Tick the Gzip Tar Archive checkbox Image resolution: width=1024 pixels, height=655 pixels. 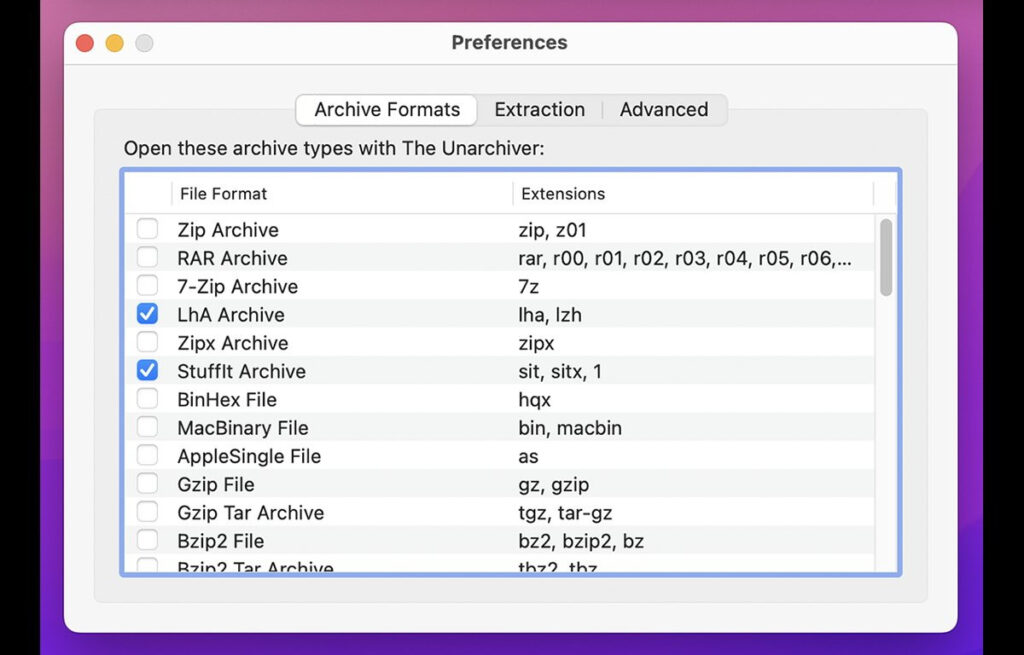coord(147,512)
